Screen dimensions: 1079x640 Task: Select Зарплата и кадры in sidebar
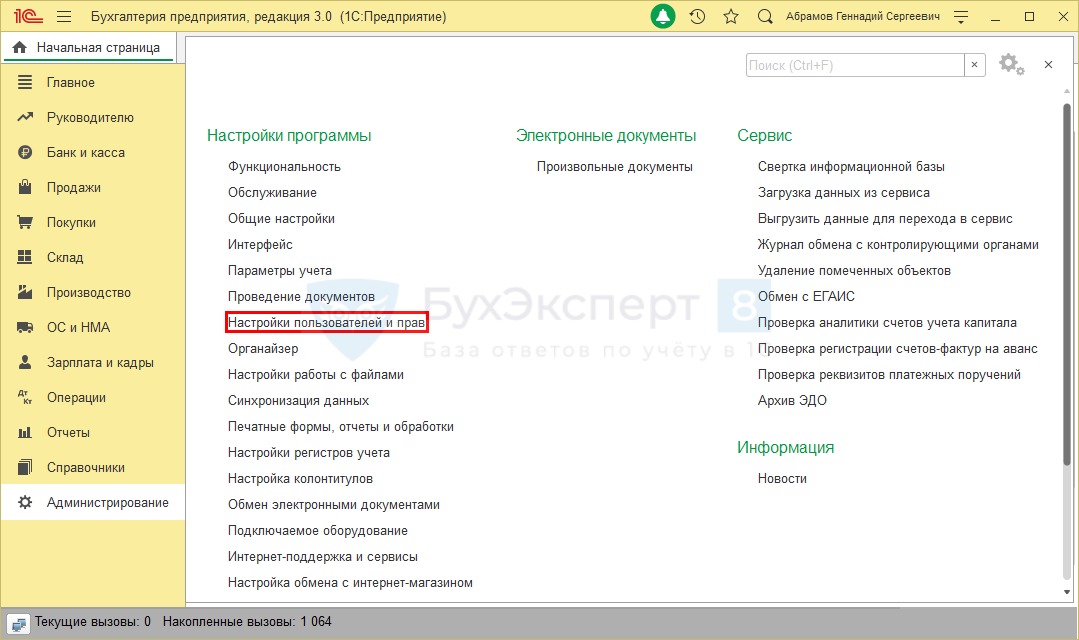coord(100,363)
